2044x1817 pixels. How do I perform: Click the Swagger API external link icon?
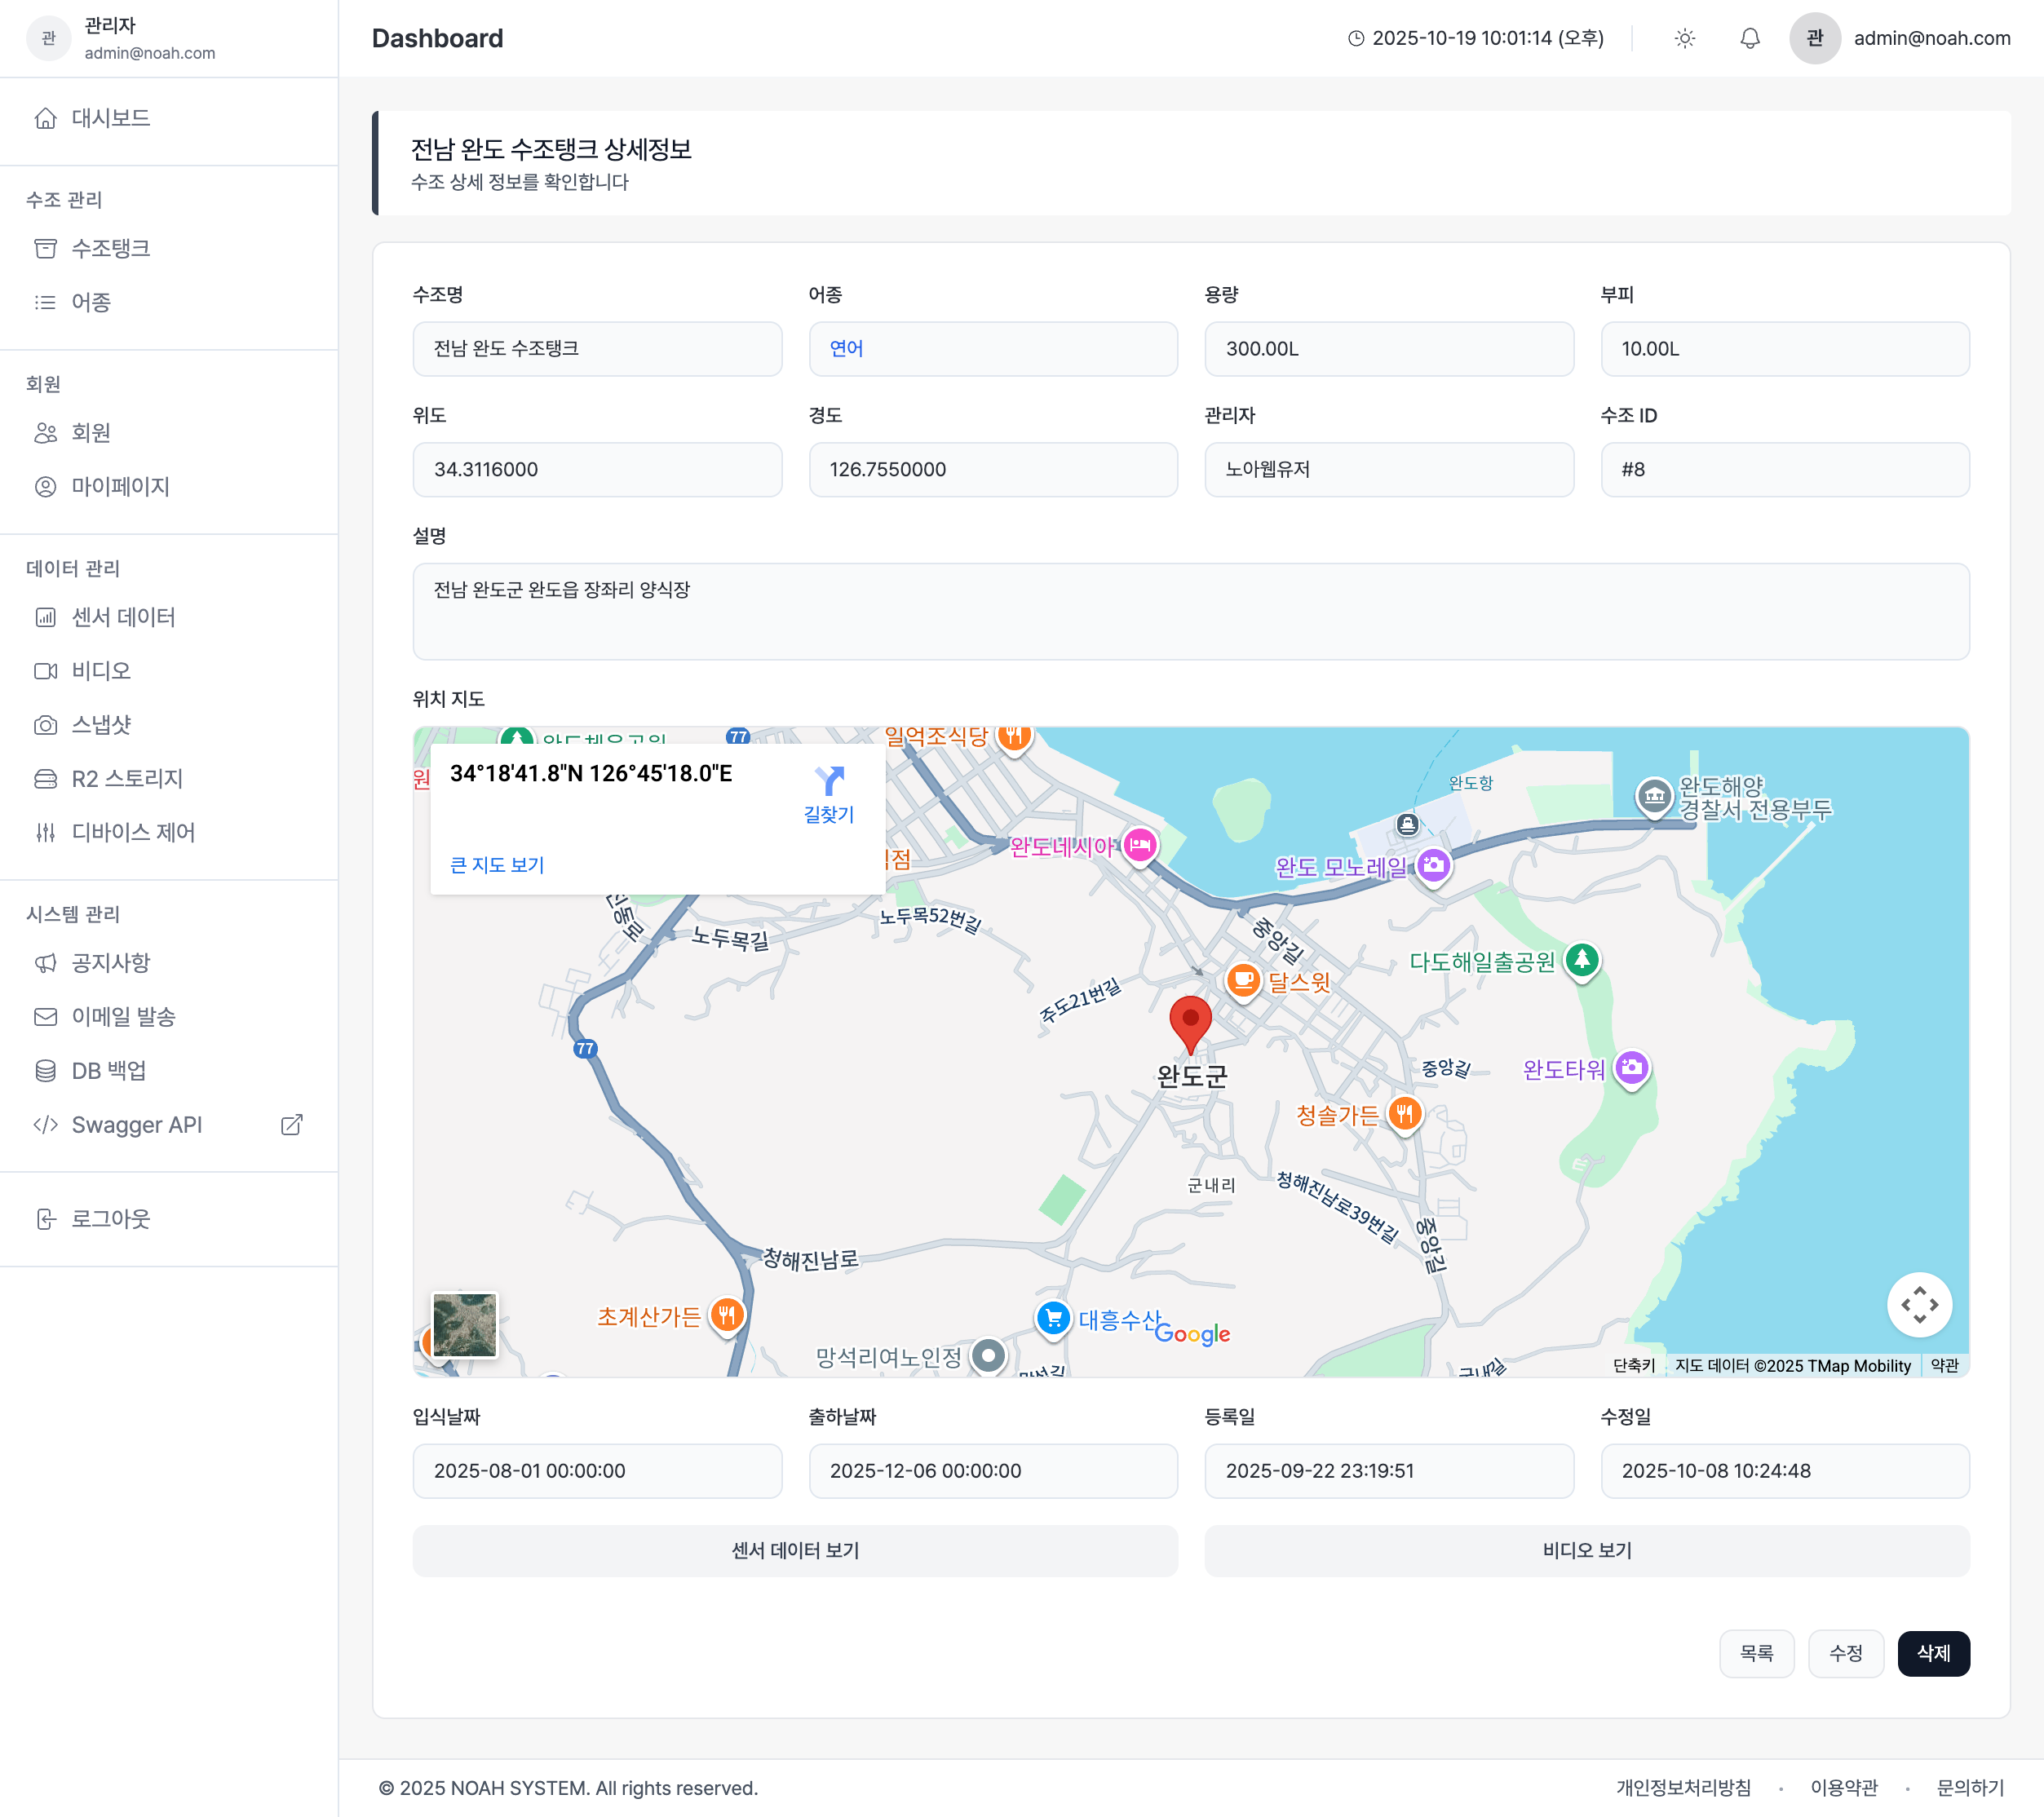(291, 1125)
